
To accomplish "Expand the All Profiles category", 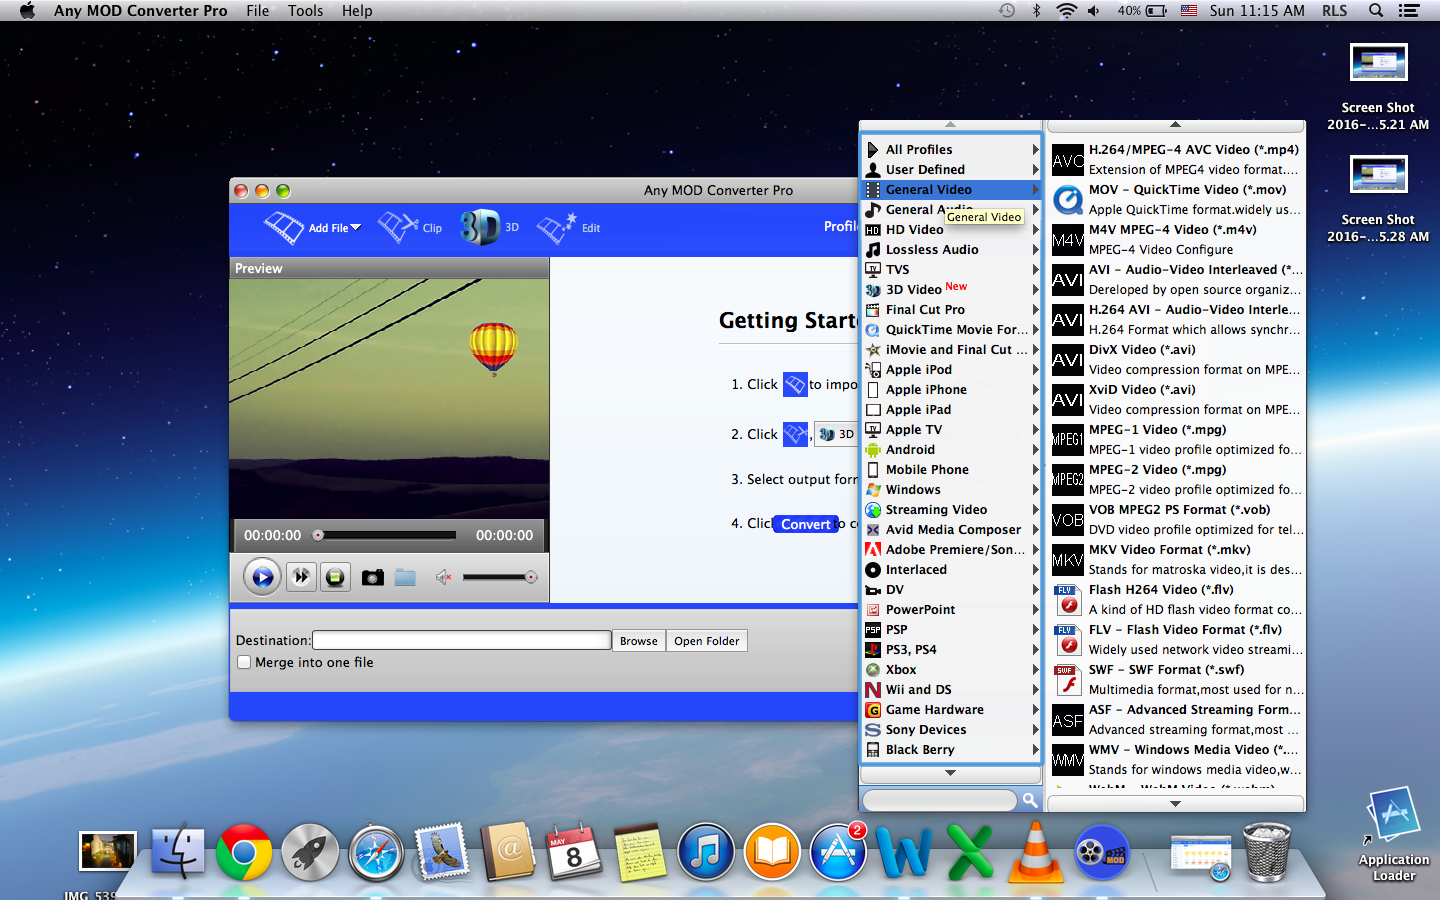I will tap(952, 149).
